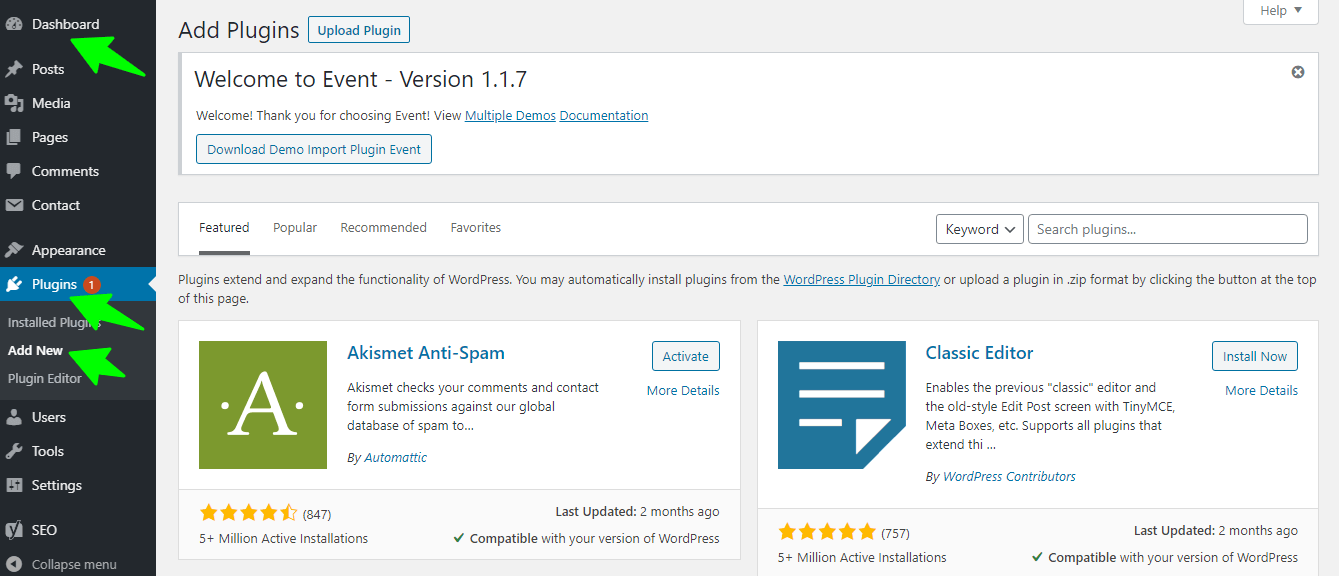
Task: Install the Classic Editor plugin now
Action: pos(1254,356)
